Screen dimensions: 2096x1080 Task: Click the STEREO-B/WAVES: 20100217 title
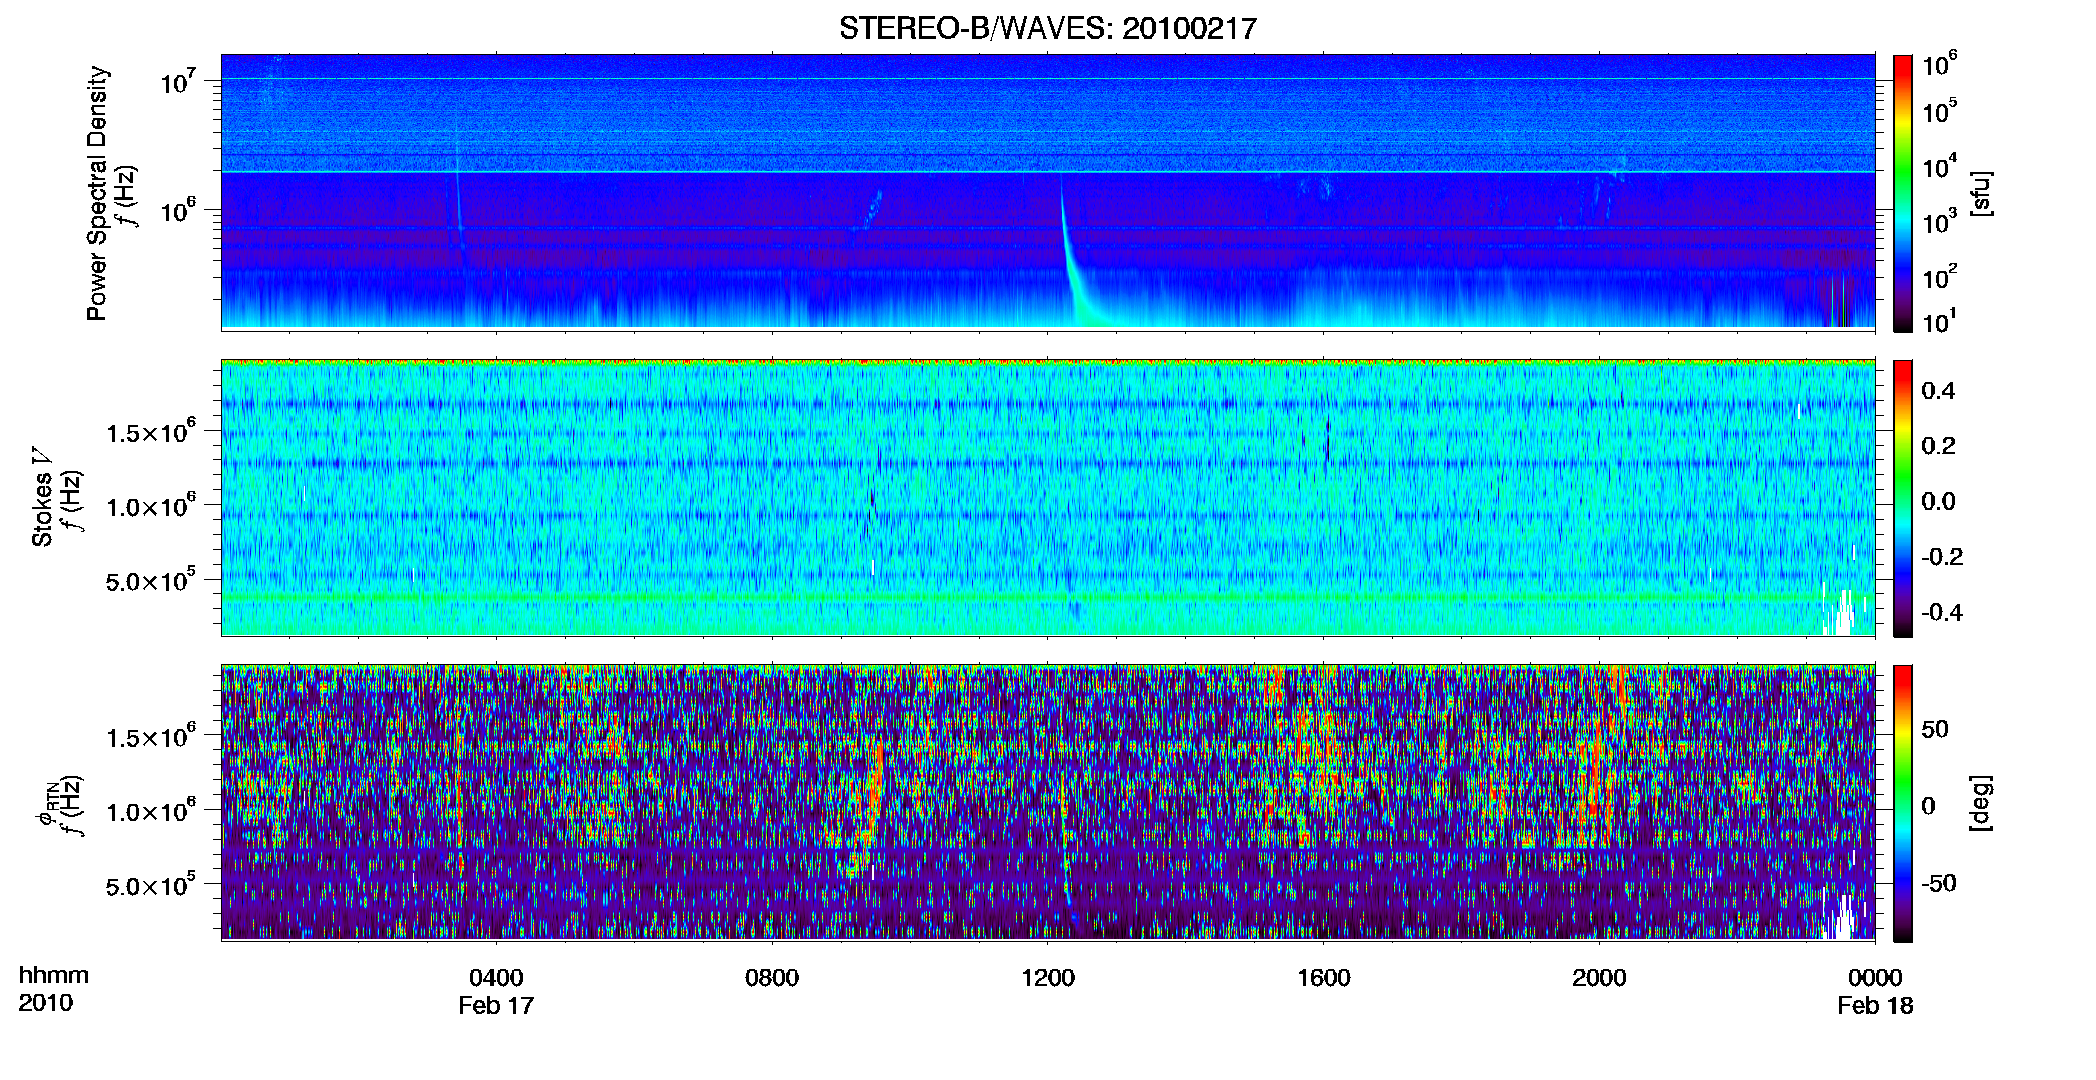tap(1048, 28)
